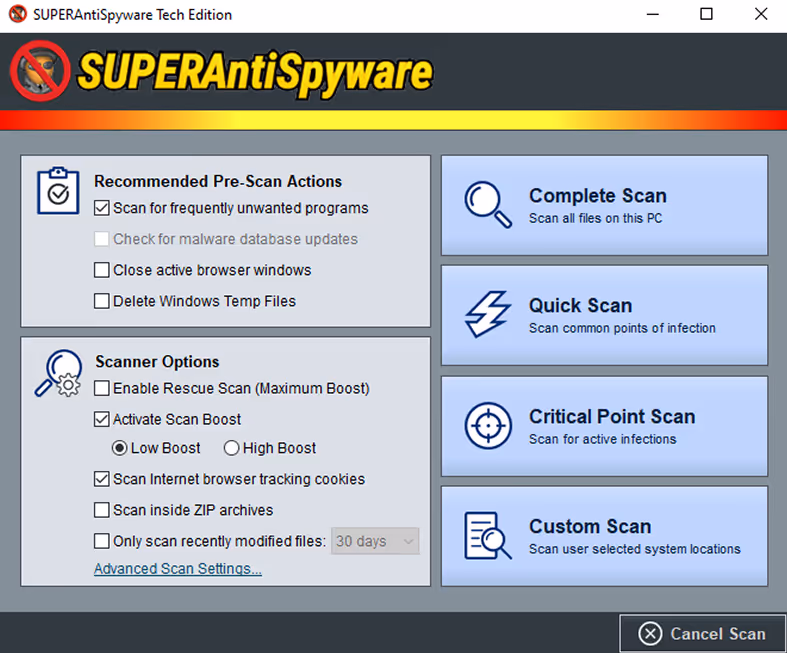Click the title bar application icon
Screen dimensions: 787x653
[18, 14]
